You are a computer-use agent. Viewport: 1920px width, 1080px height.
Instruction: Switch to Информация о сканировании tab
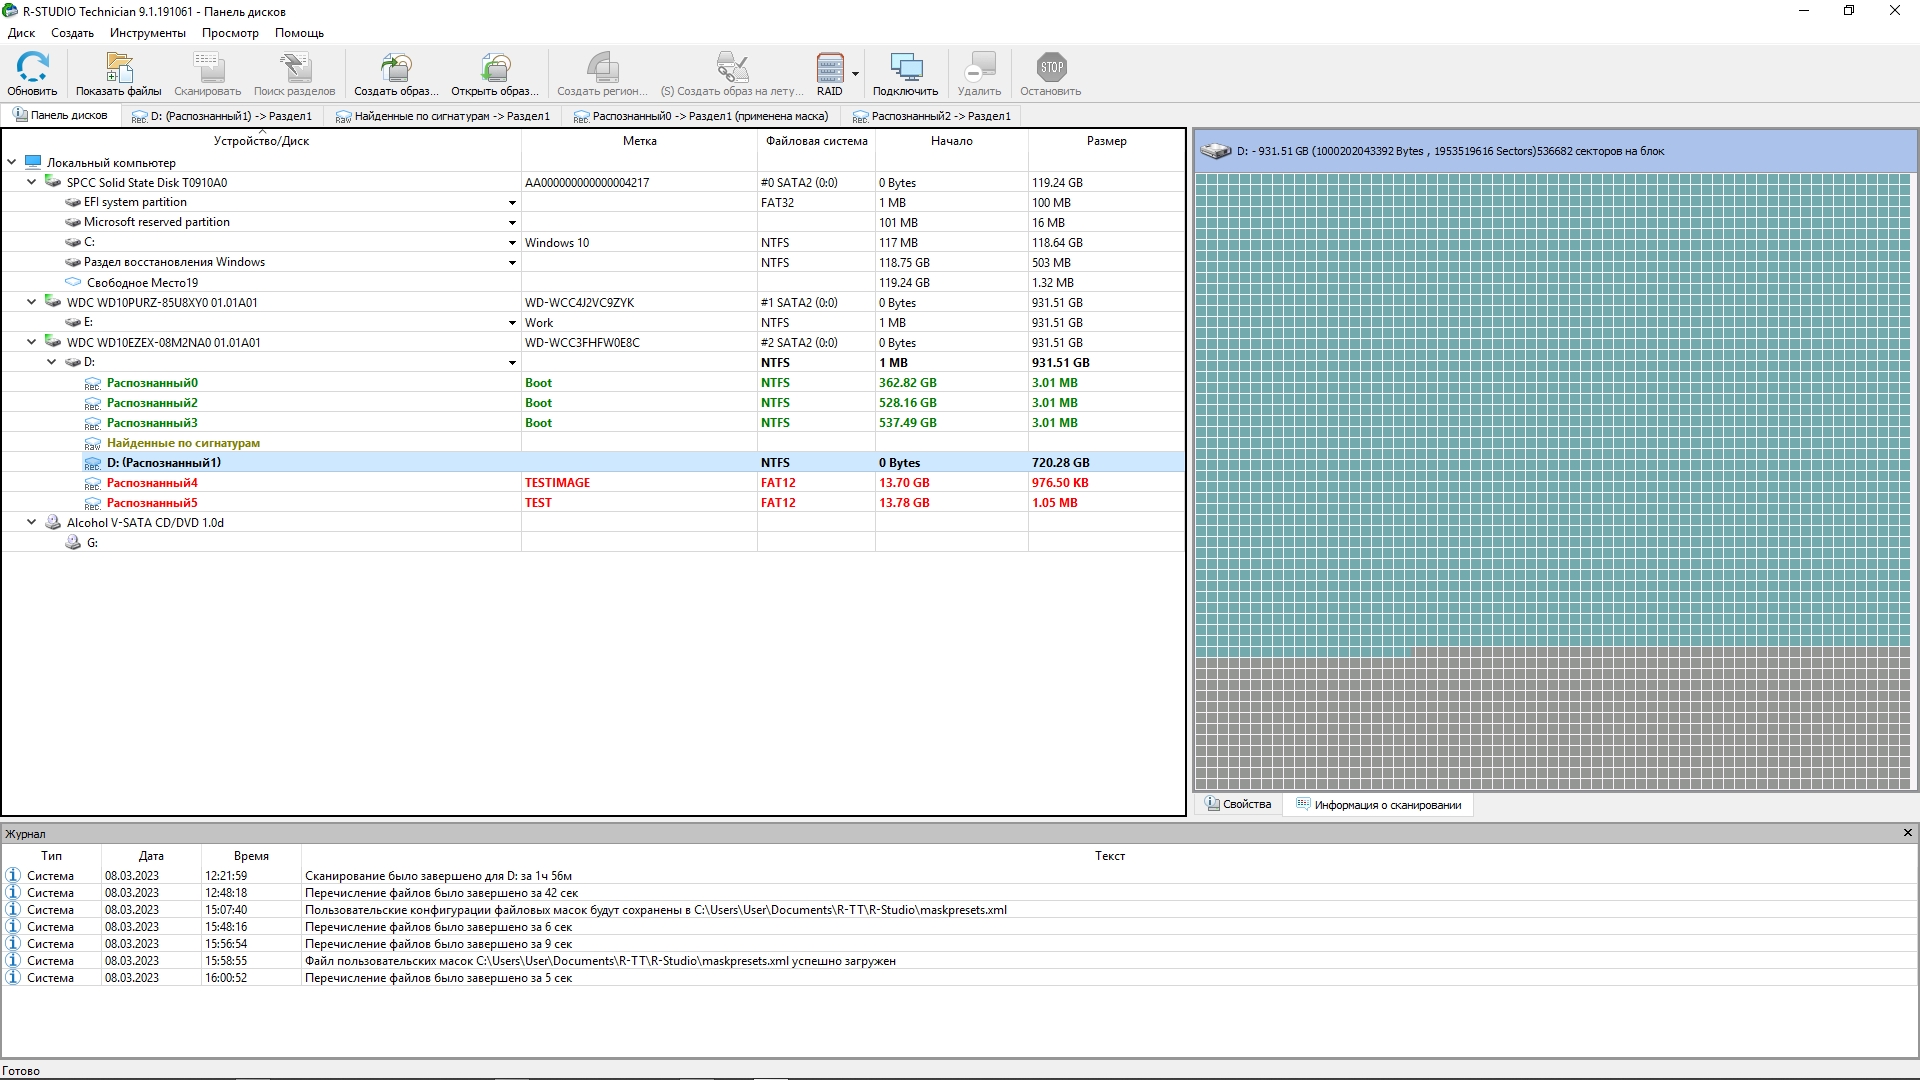1378,805
